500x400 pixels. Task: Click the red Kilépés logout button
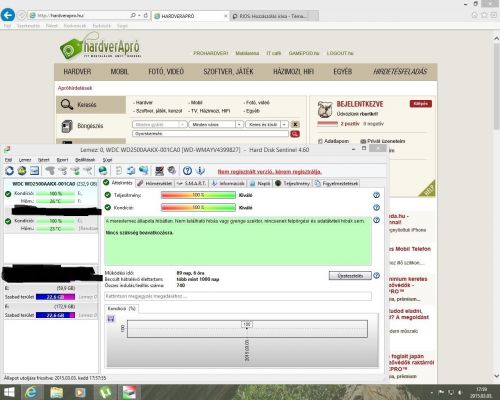point(421,104)
